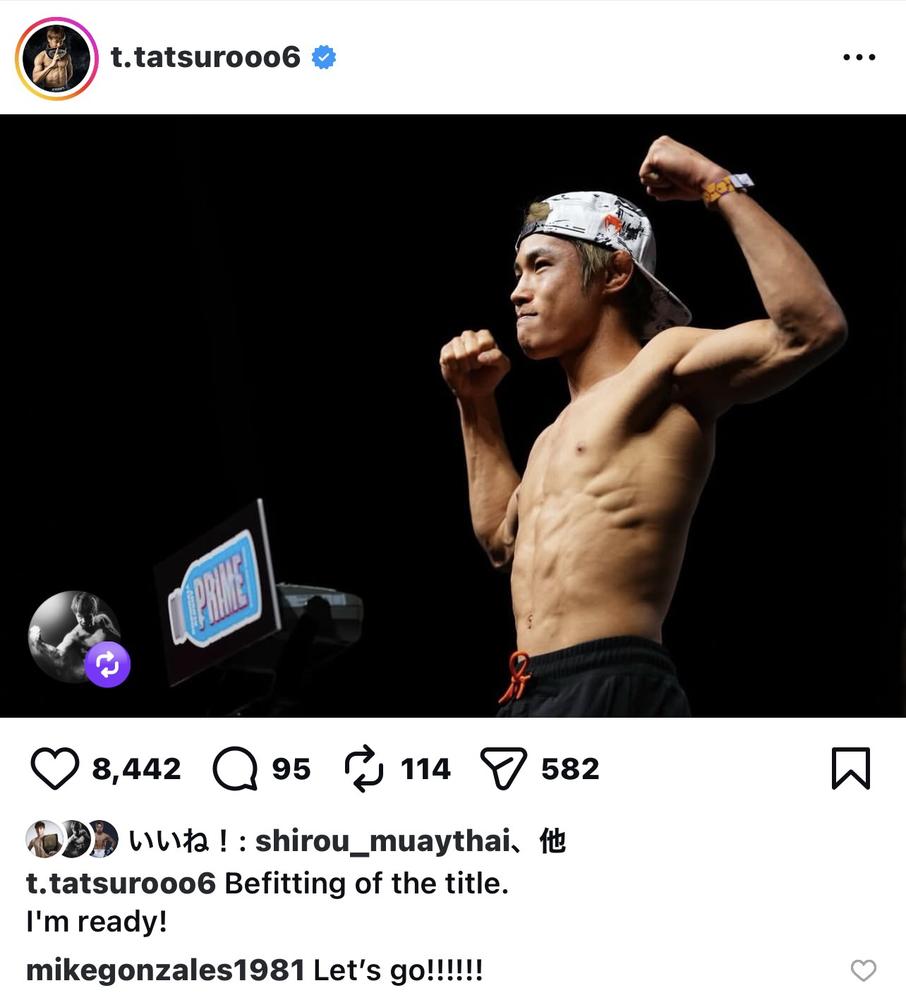Open mikegonzales1981 commenter profile
Screen dimensions: 906x1000
click(x=166, y=970)
